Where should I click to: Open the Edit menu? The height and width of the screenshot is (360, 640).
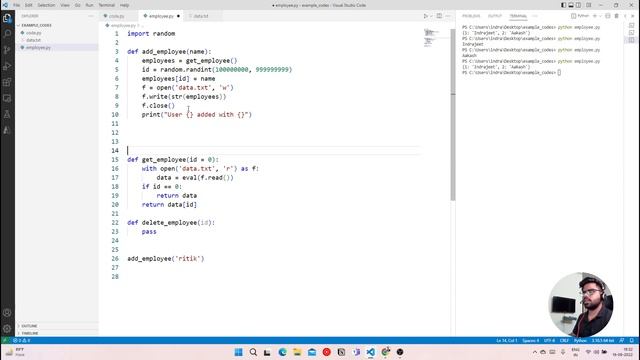pyautogui.click(x=29, y=5)
